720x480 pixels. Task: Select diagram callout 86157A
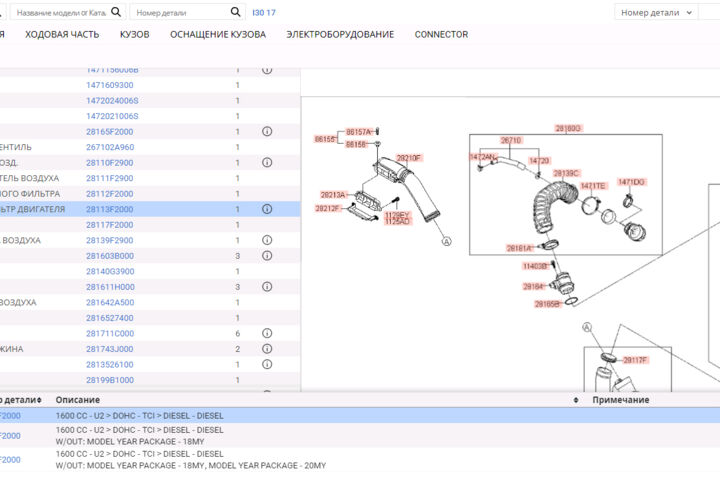tap(359, 132)
